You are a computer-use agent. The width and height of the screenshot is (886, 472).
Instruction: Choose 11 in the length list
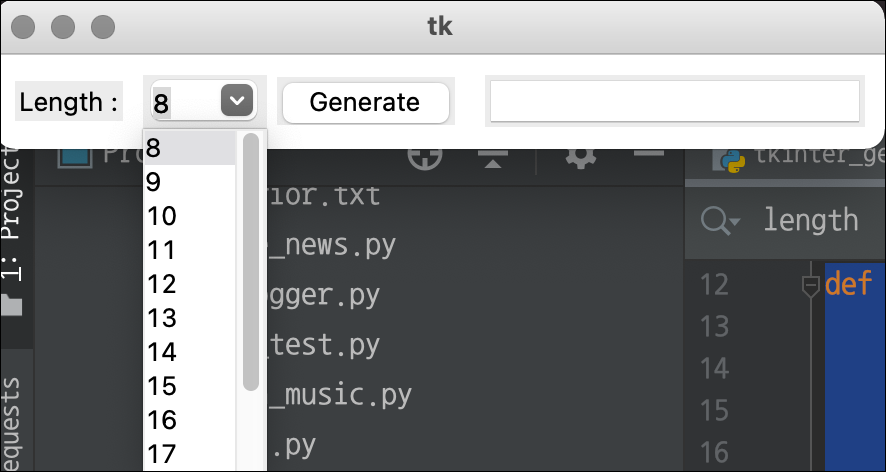coord(189,250)
